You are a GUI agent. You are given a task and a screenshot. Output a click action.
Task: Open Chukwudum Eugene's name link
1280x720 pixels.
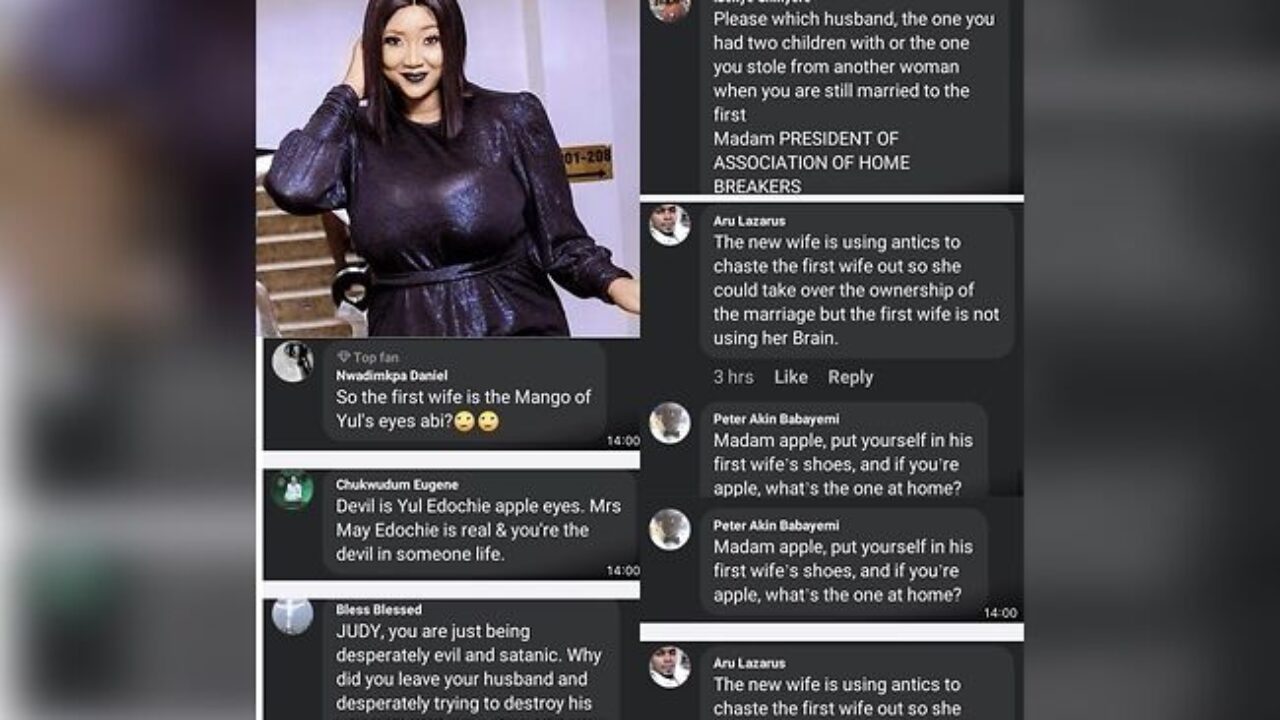point(397,485)
